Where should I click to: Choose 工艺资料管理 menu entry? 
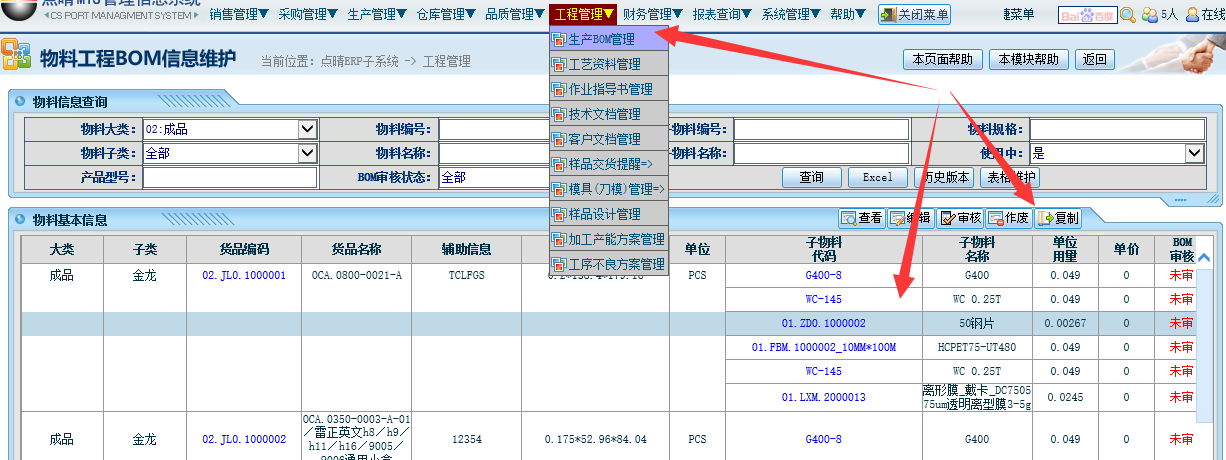click(x=604, y=64)
